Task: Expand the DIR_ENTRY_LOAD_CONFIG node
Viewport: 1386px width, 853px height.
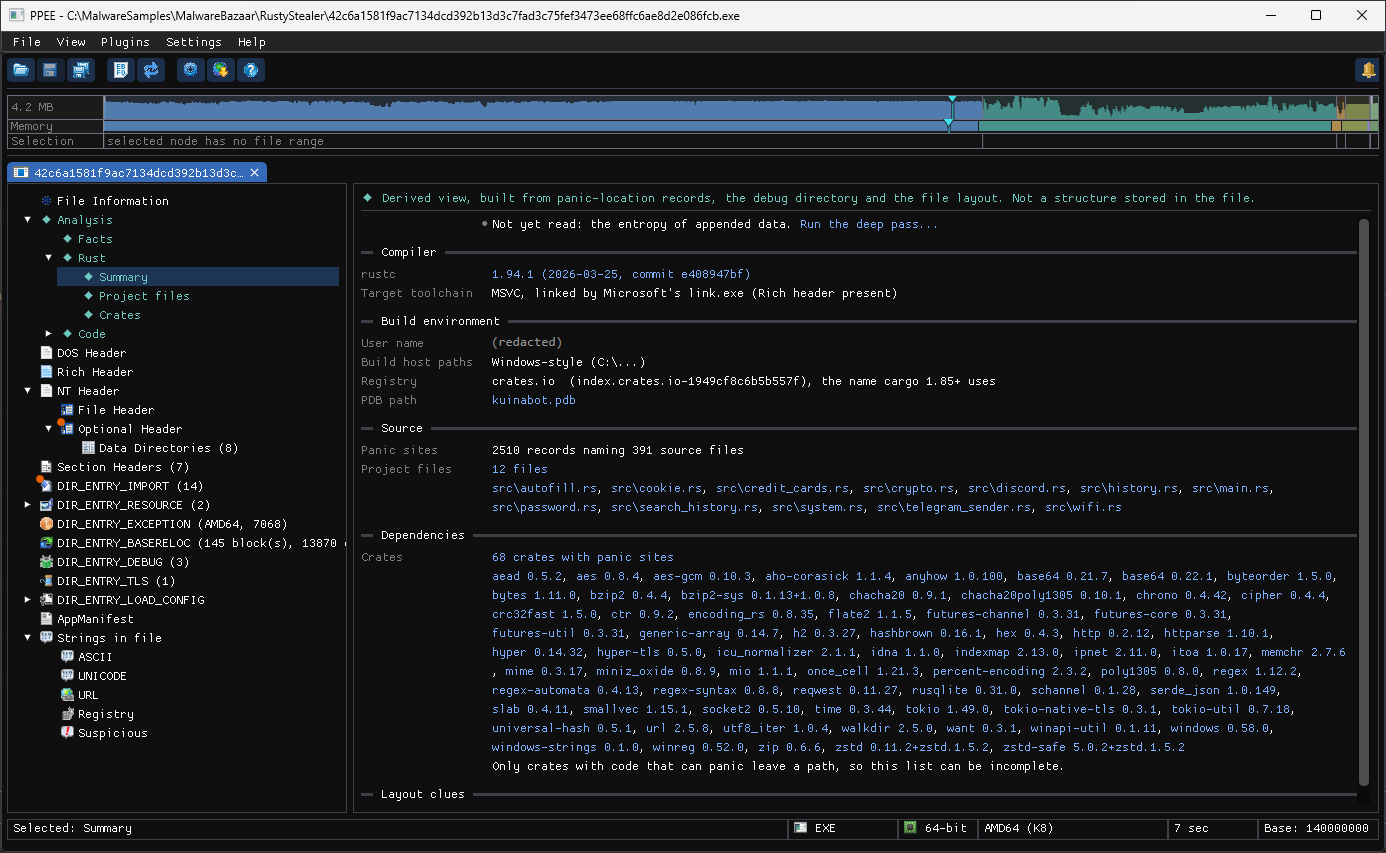Action: click(x=28, y=600)
